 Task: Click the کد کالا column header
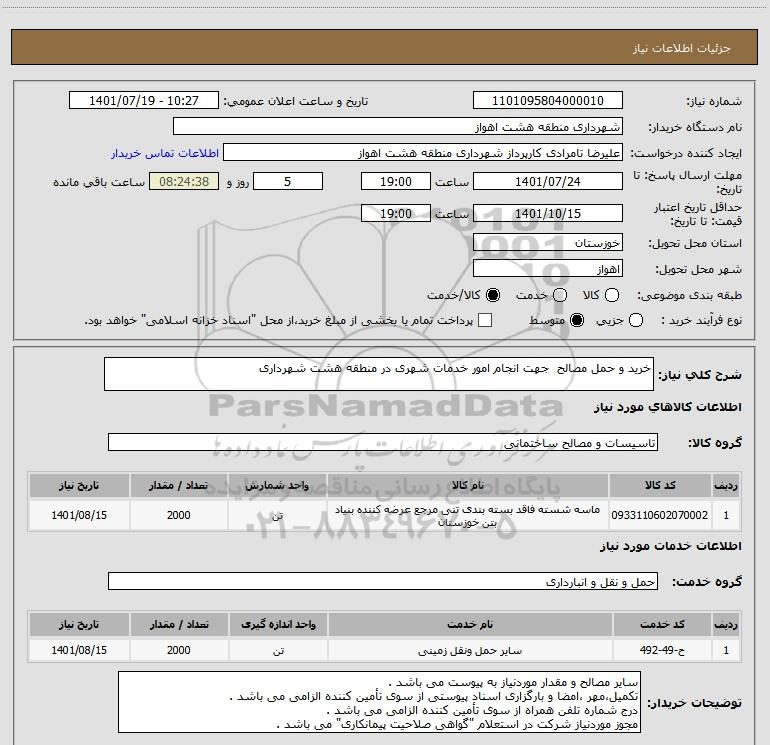click(x=660, y=485)
